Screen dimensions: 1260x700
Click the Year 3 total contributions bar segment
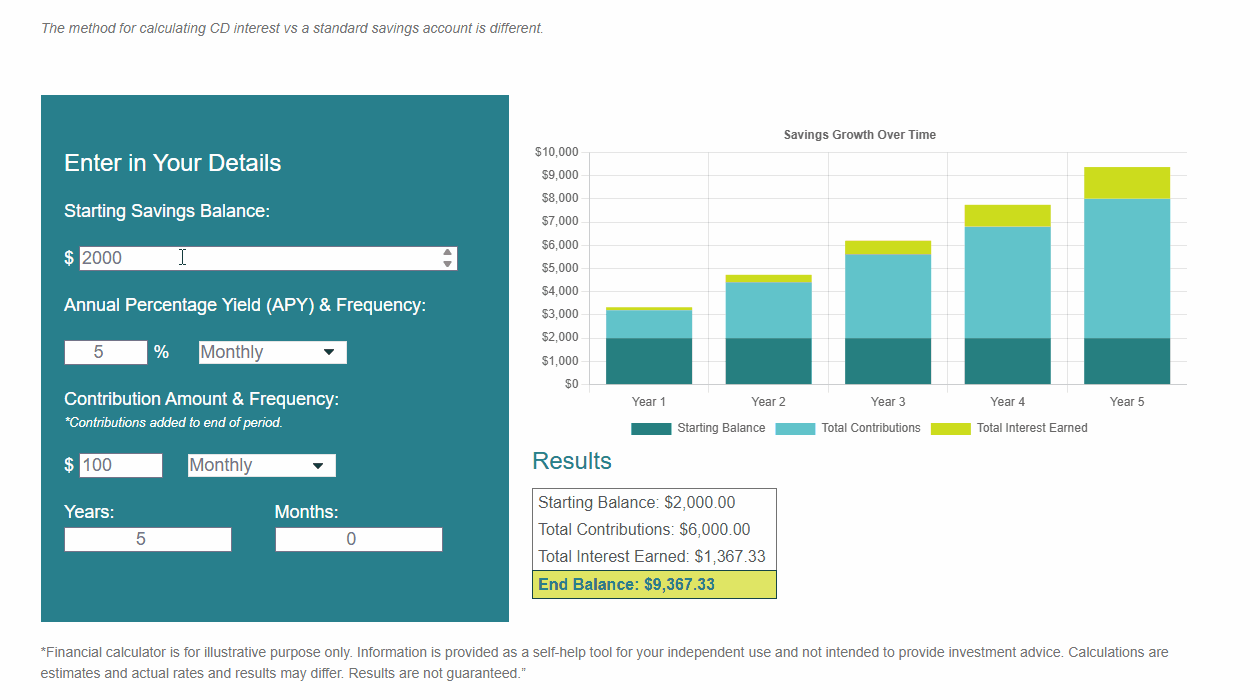[x=887, y=296]
